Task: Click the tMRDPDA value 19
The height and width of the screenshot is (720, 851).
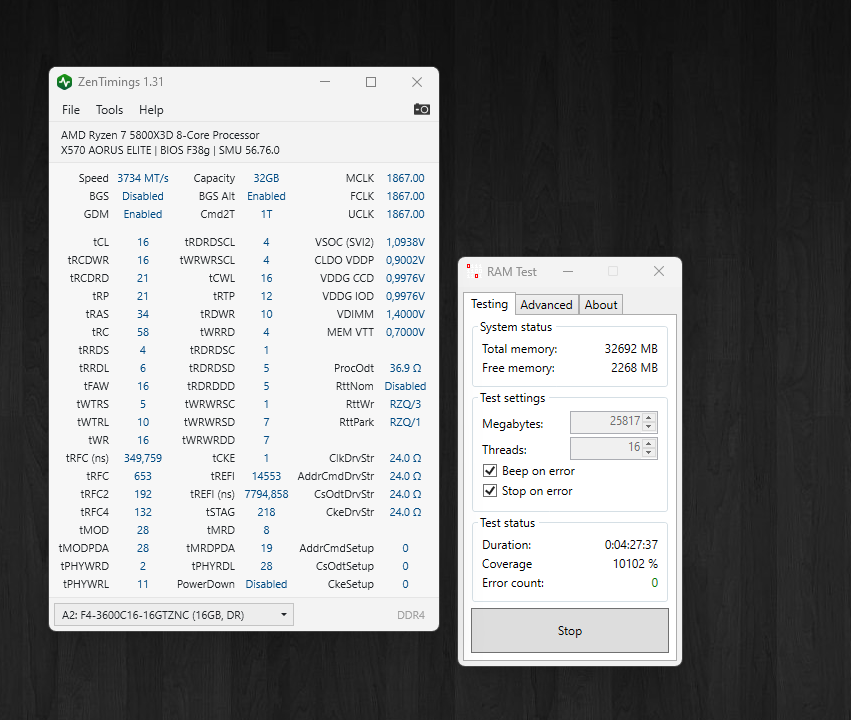Action: [x=266, y=548]
